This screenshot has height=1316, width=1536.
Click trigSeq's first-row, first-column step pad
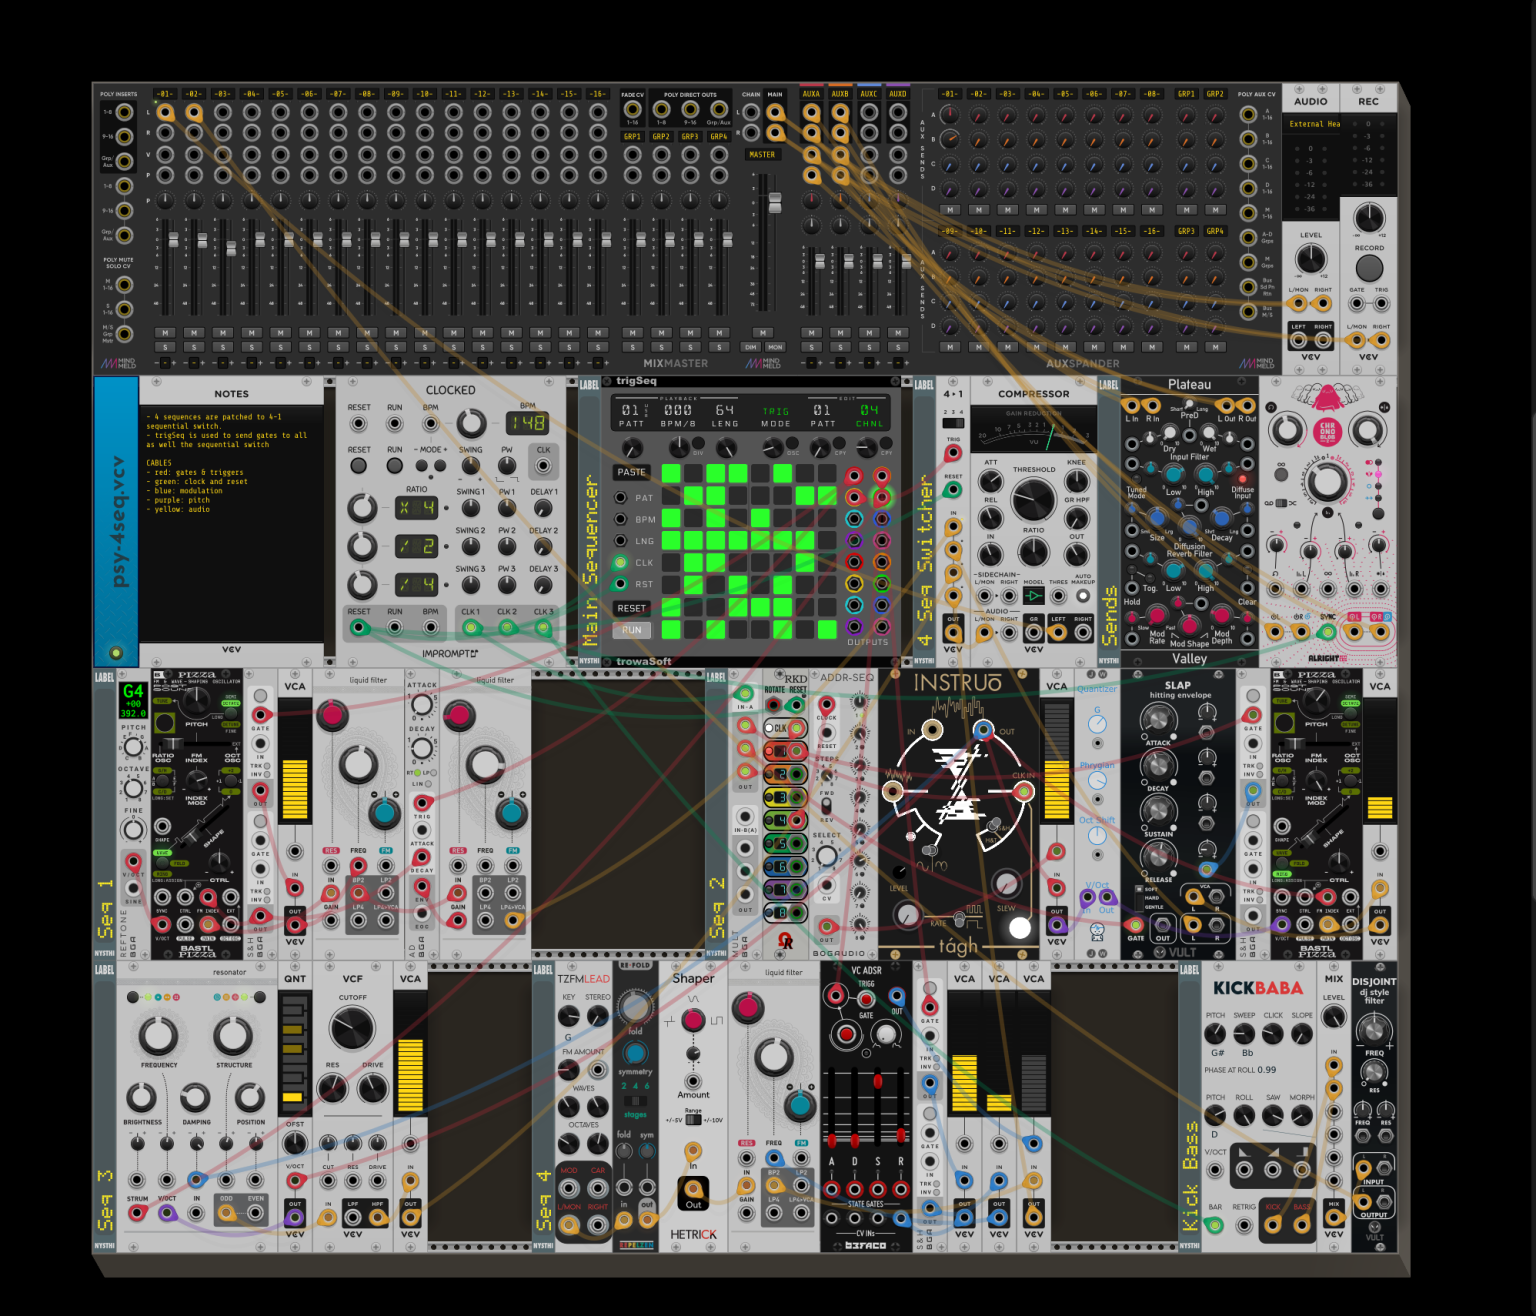coord(671,473)
